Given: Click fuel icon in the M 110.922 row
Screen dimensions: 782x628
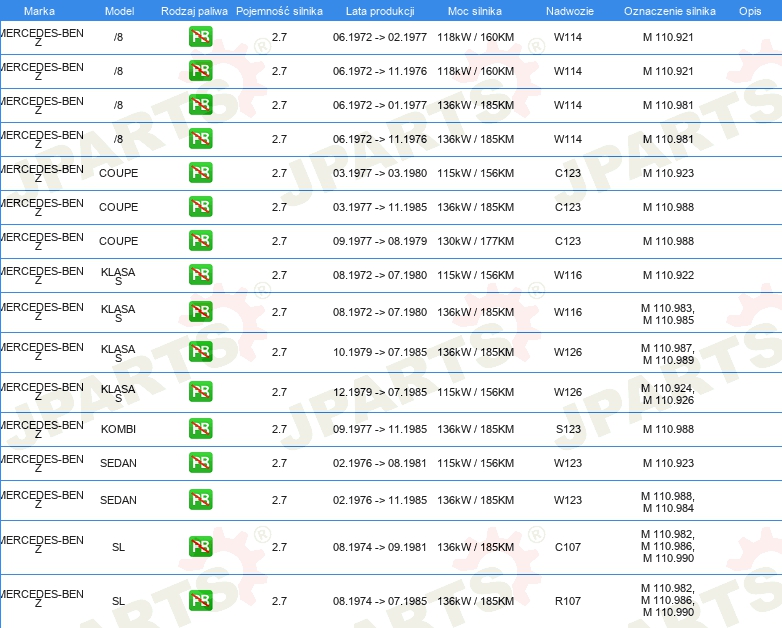Looking at the screenshot, I should pyautogui.click(x=200, y=275).
